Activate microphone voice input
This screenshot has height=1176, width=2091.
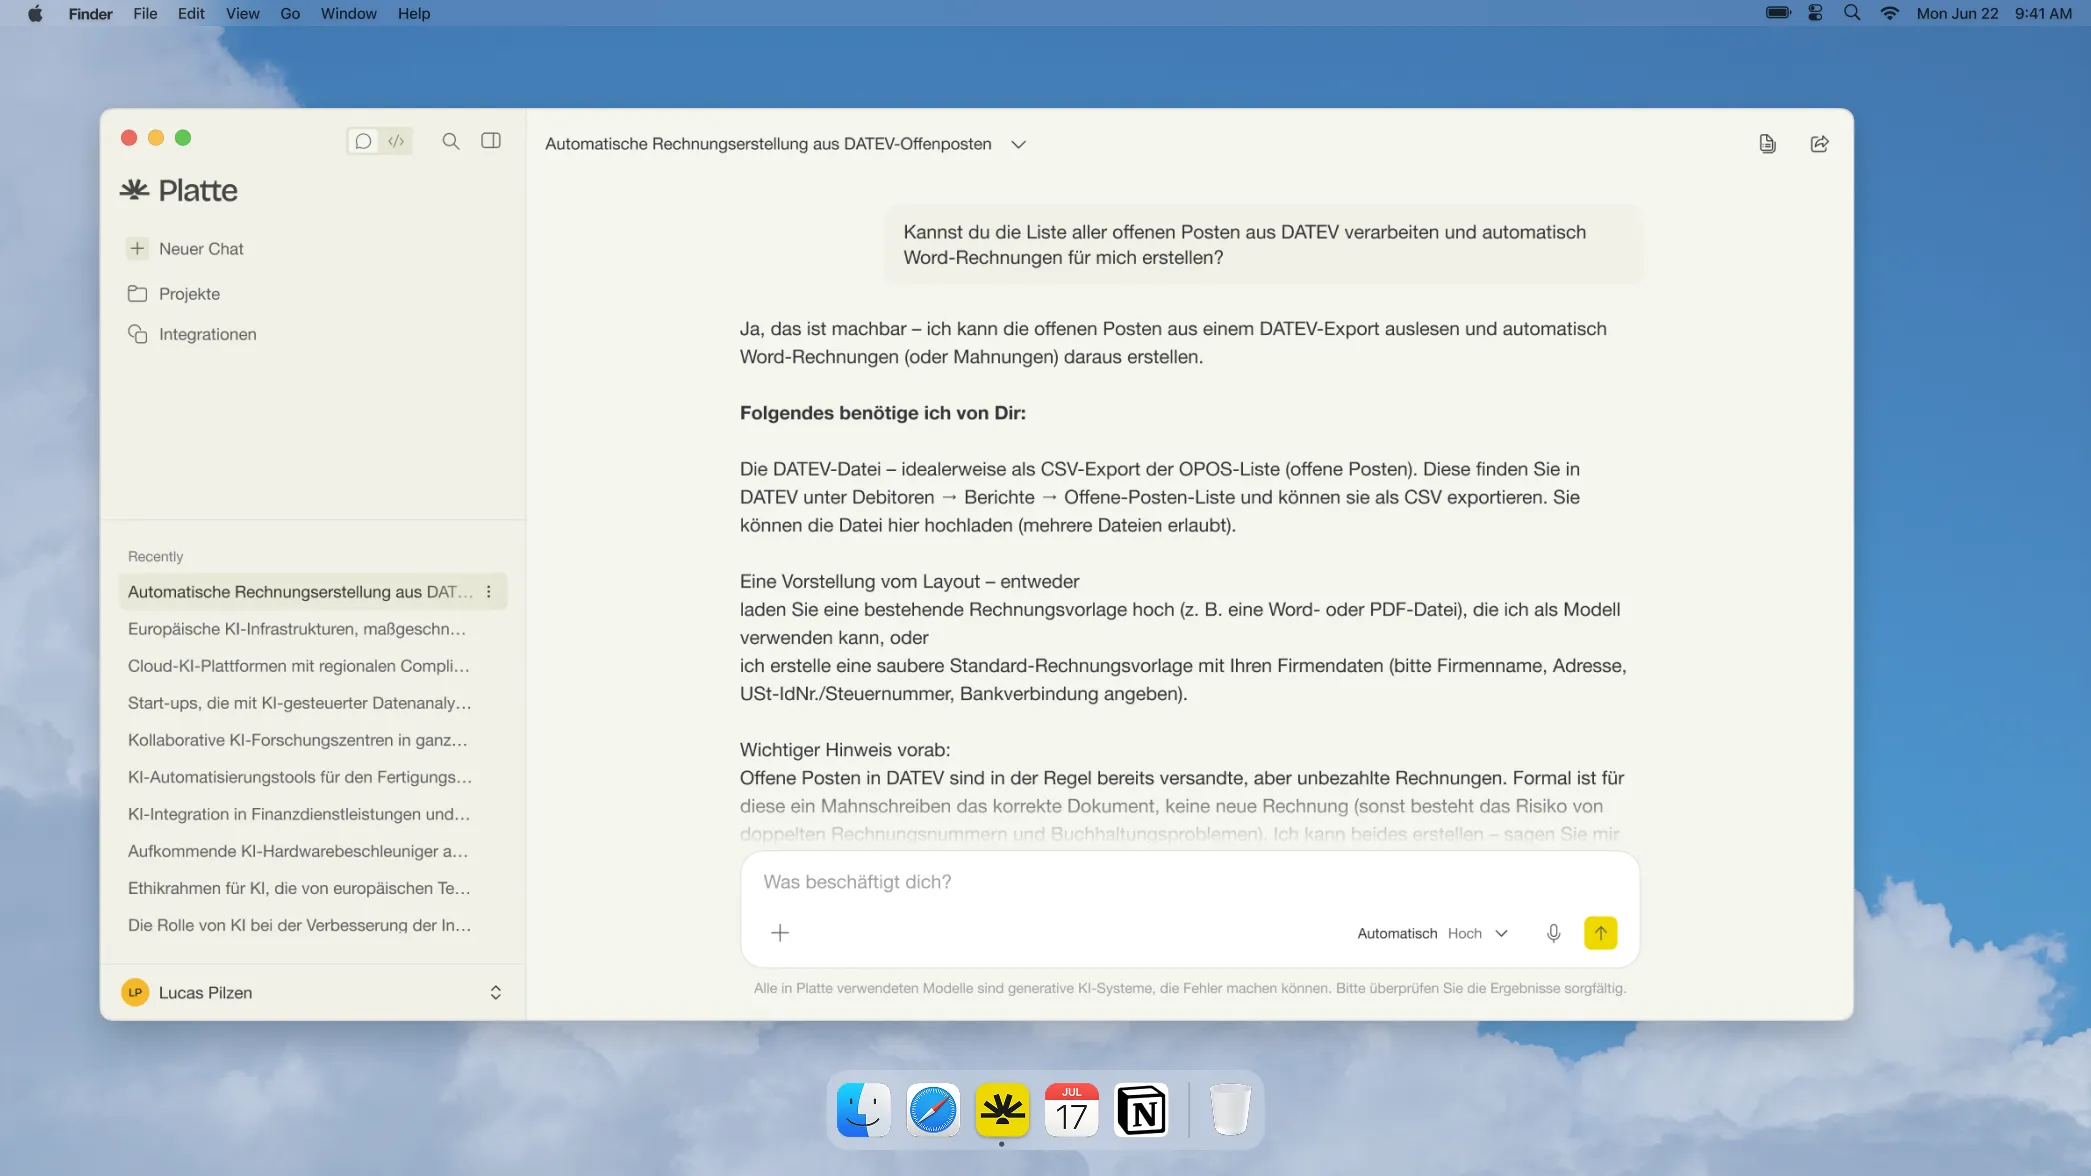coord(1553,933)
